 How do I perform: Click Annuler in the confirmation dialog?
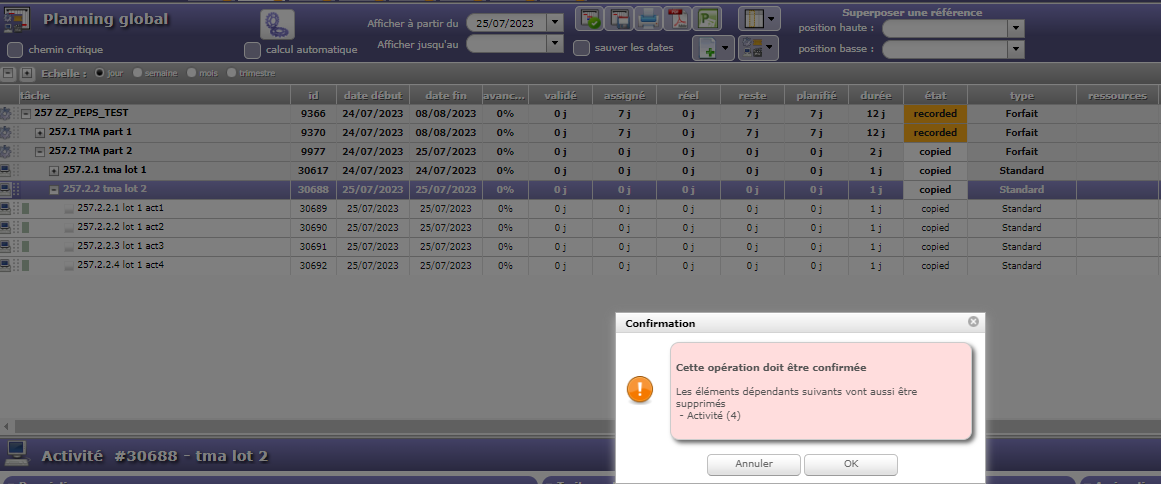pos(754,464)
